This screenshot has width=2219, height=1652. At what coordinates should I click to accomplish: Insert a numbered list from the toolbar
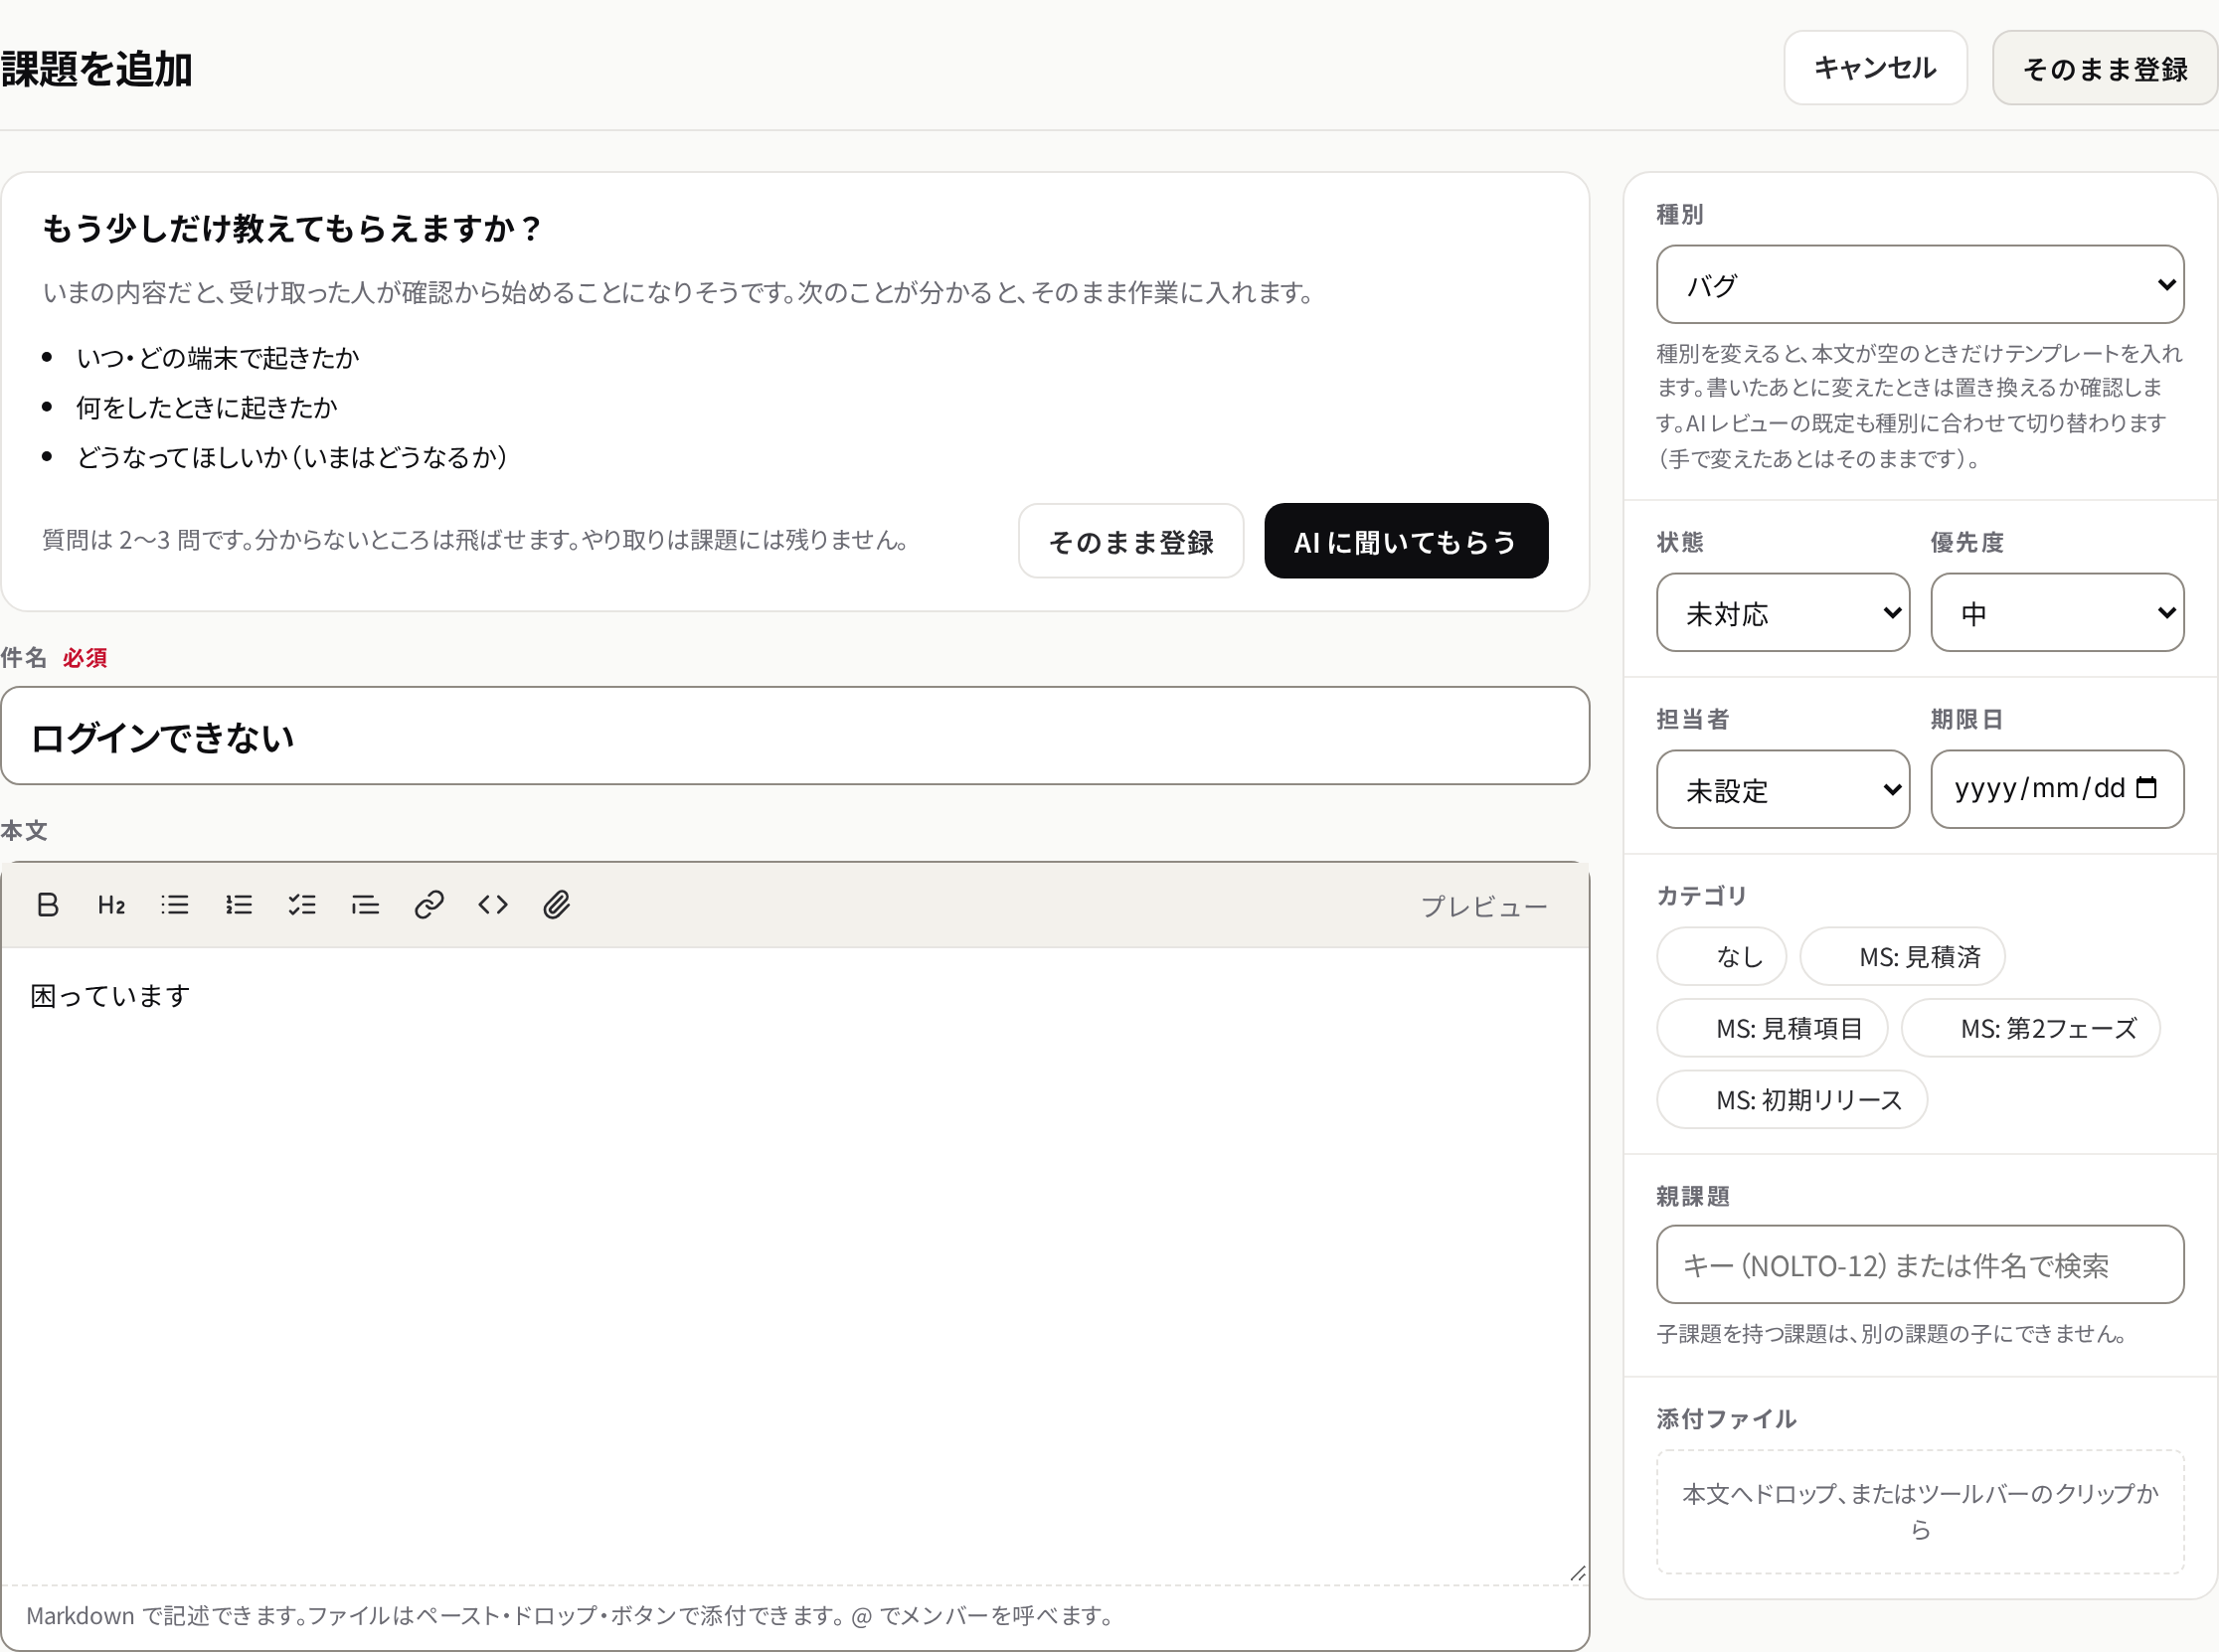pos(238,905)
